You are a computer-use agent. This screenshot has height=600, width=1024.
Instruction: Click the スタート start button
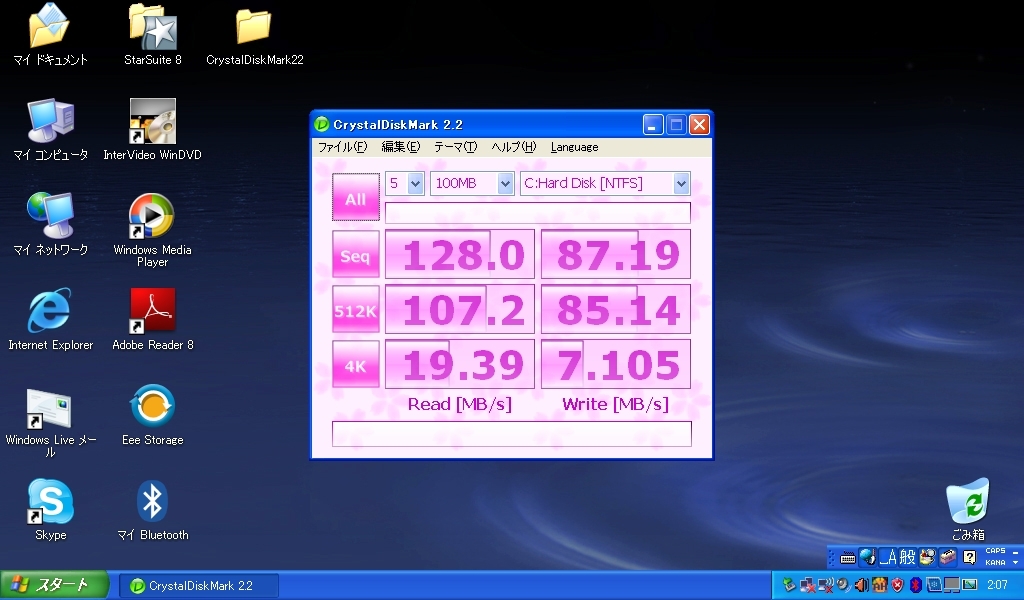(x=52, y=585)
